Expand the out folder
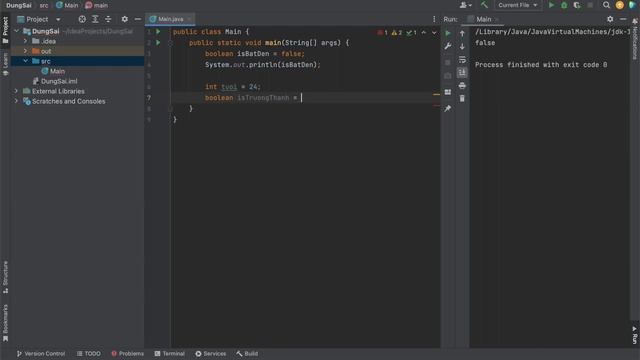Screen dimensions: 640x360 click(x=25, y=51)
